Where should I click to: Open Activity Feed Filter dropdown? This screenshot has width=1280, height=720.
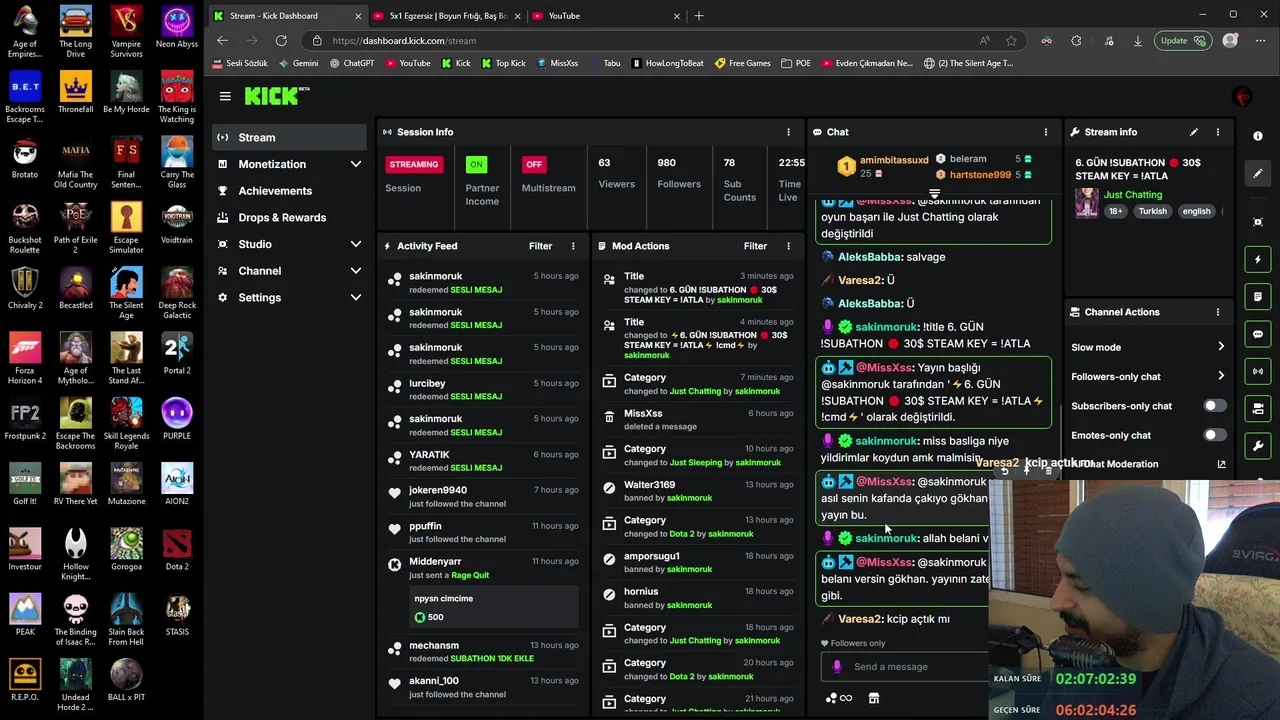(x=540, y=246)
